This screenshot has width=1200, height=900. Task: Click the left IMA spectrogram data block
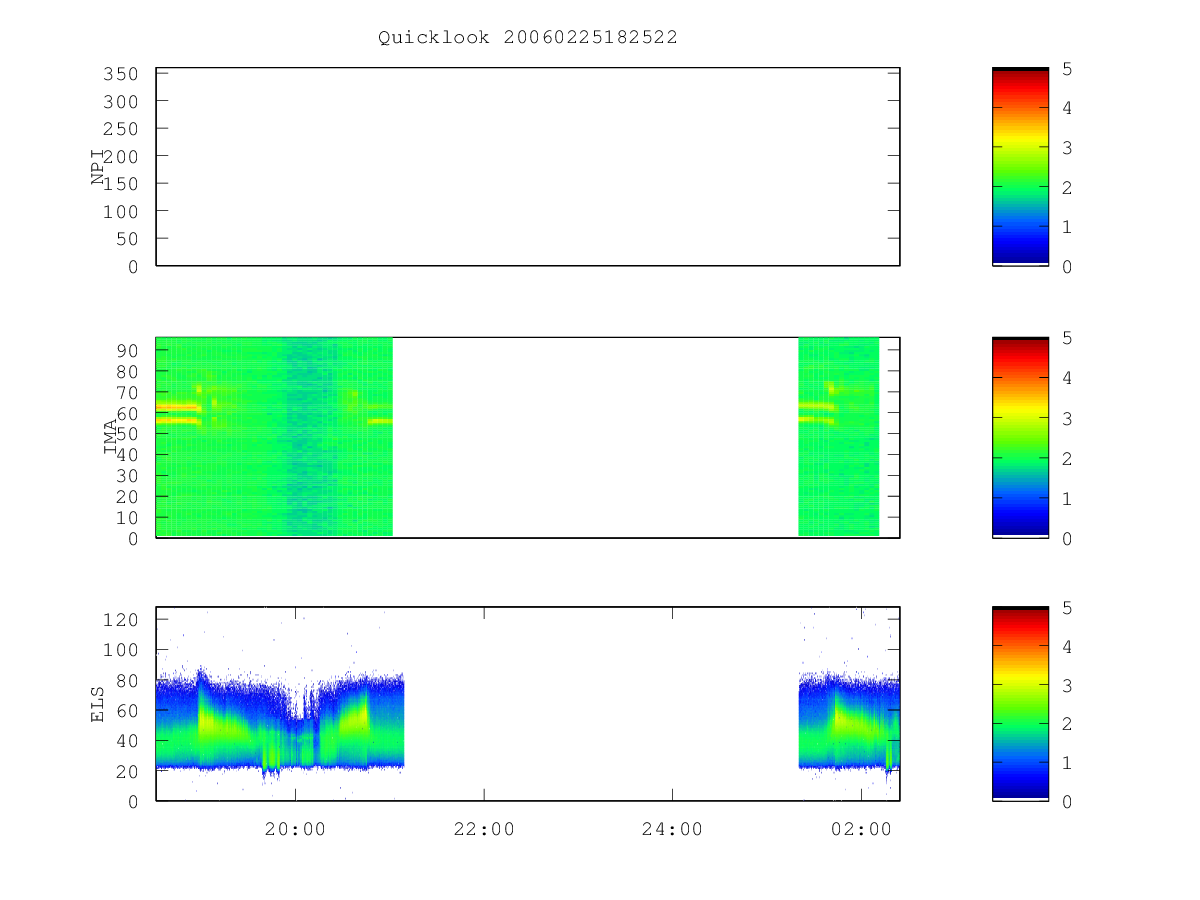[x=274, y=437]
